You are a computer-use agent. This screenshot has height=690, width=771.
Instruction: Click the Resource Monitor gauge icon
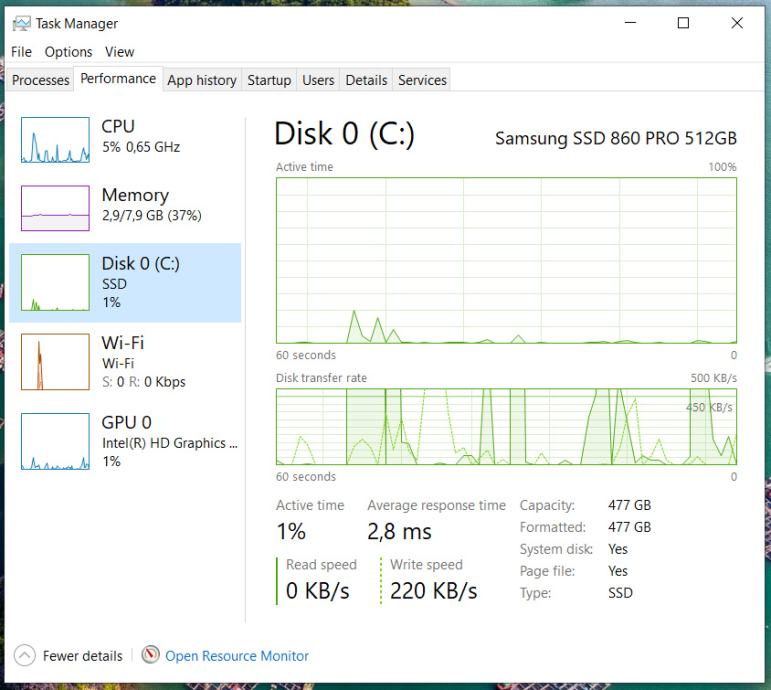[151, 655]
